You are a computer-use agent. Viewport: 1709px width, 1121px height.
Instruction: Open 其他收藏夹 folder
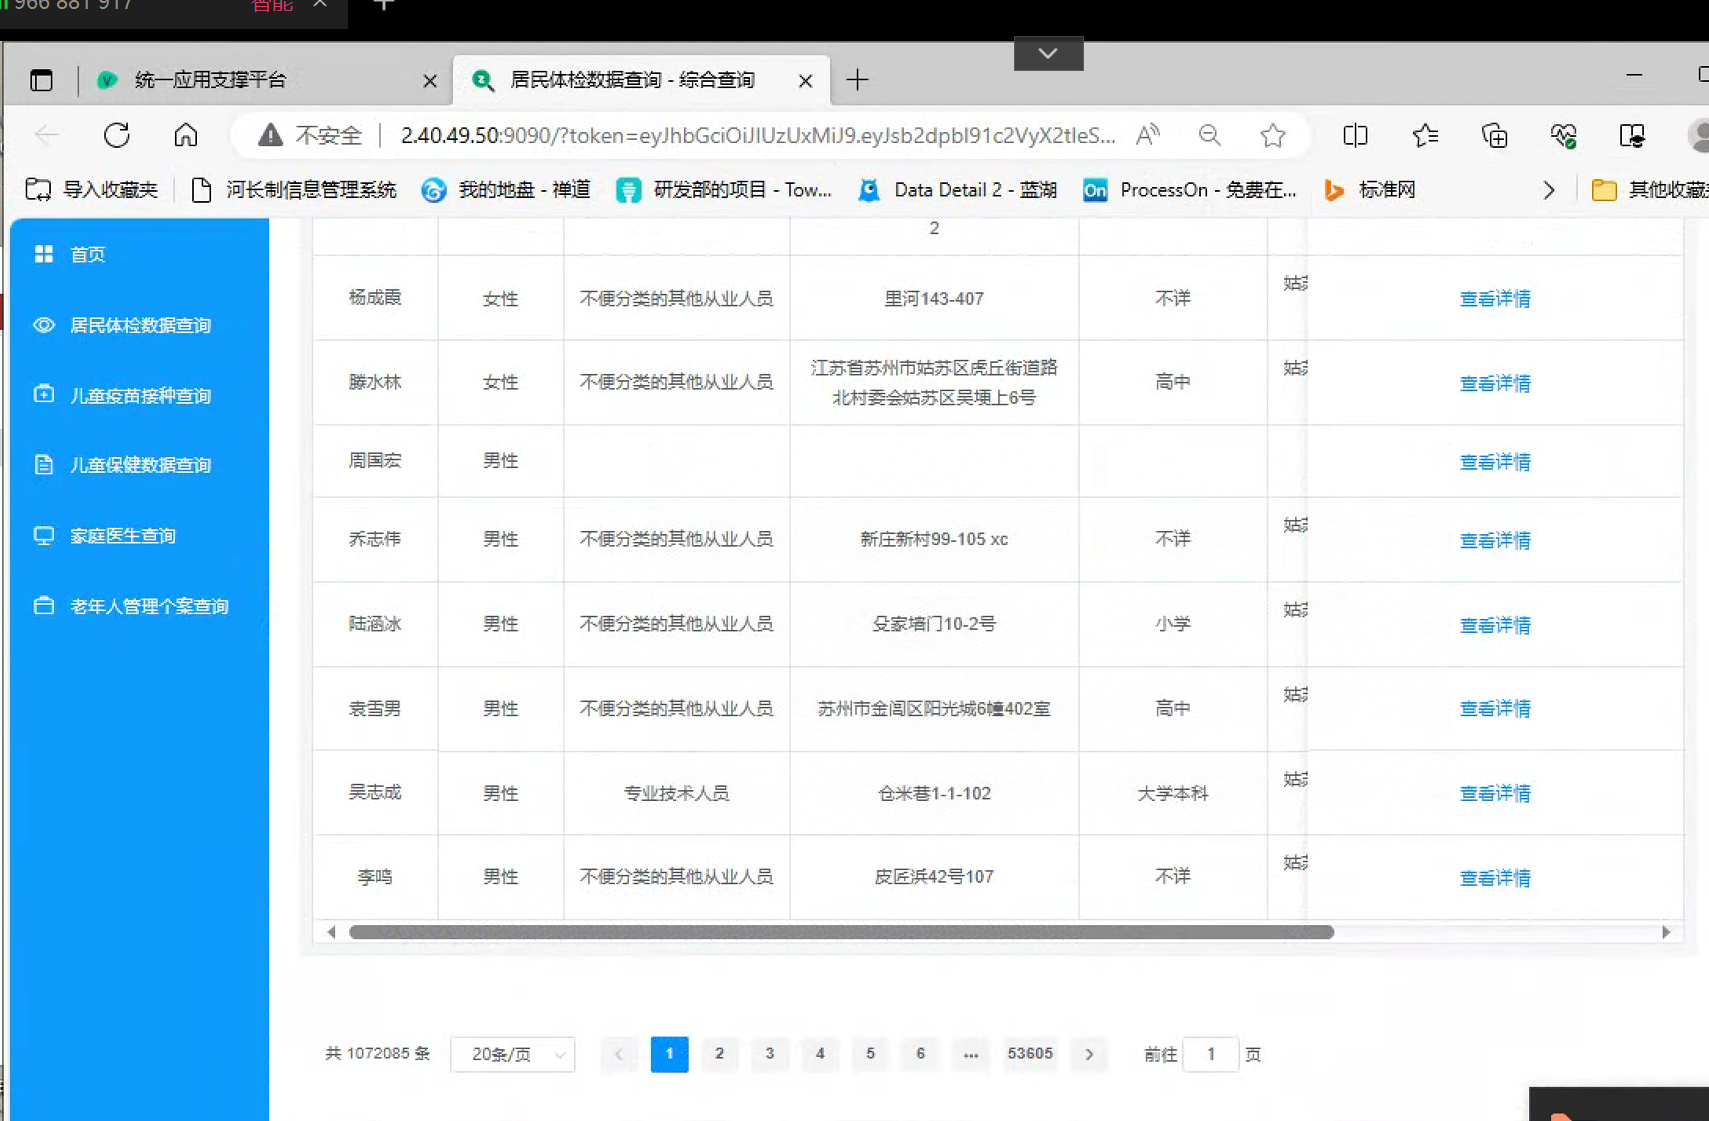click(x=1649, y=190)
